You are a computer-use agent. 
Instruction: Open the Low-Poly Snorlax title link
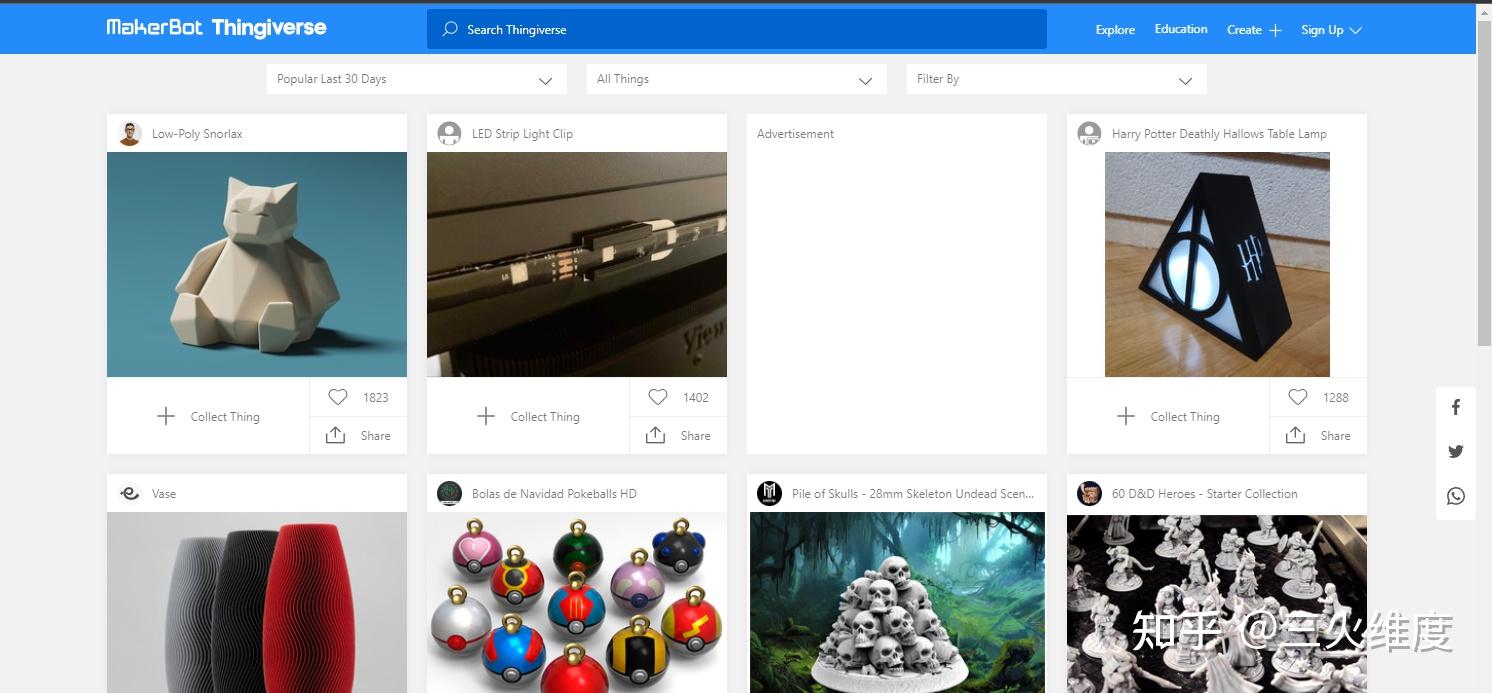pos(197,134)
